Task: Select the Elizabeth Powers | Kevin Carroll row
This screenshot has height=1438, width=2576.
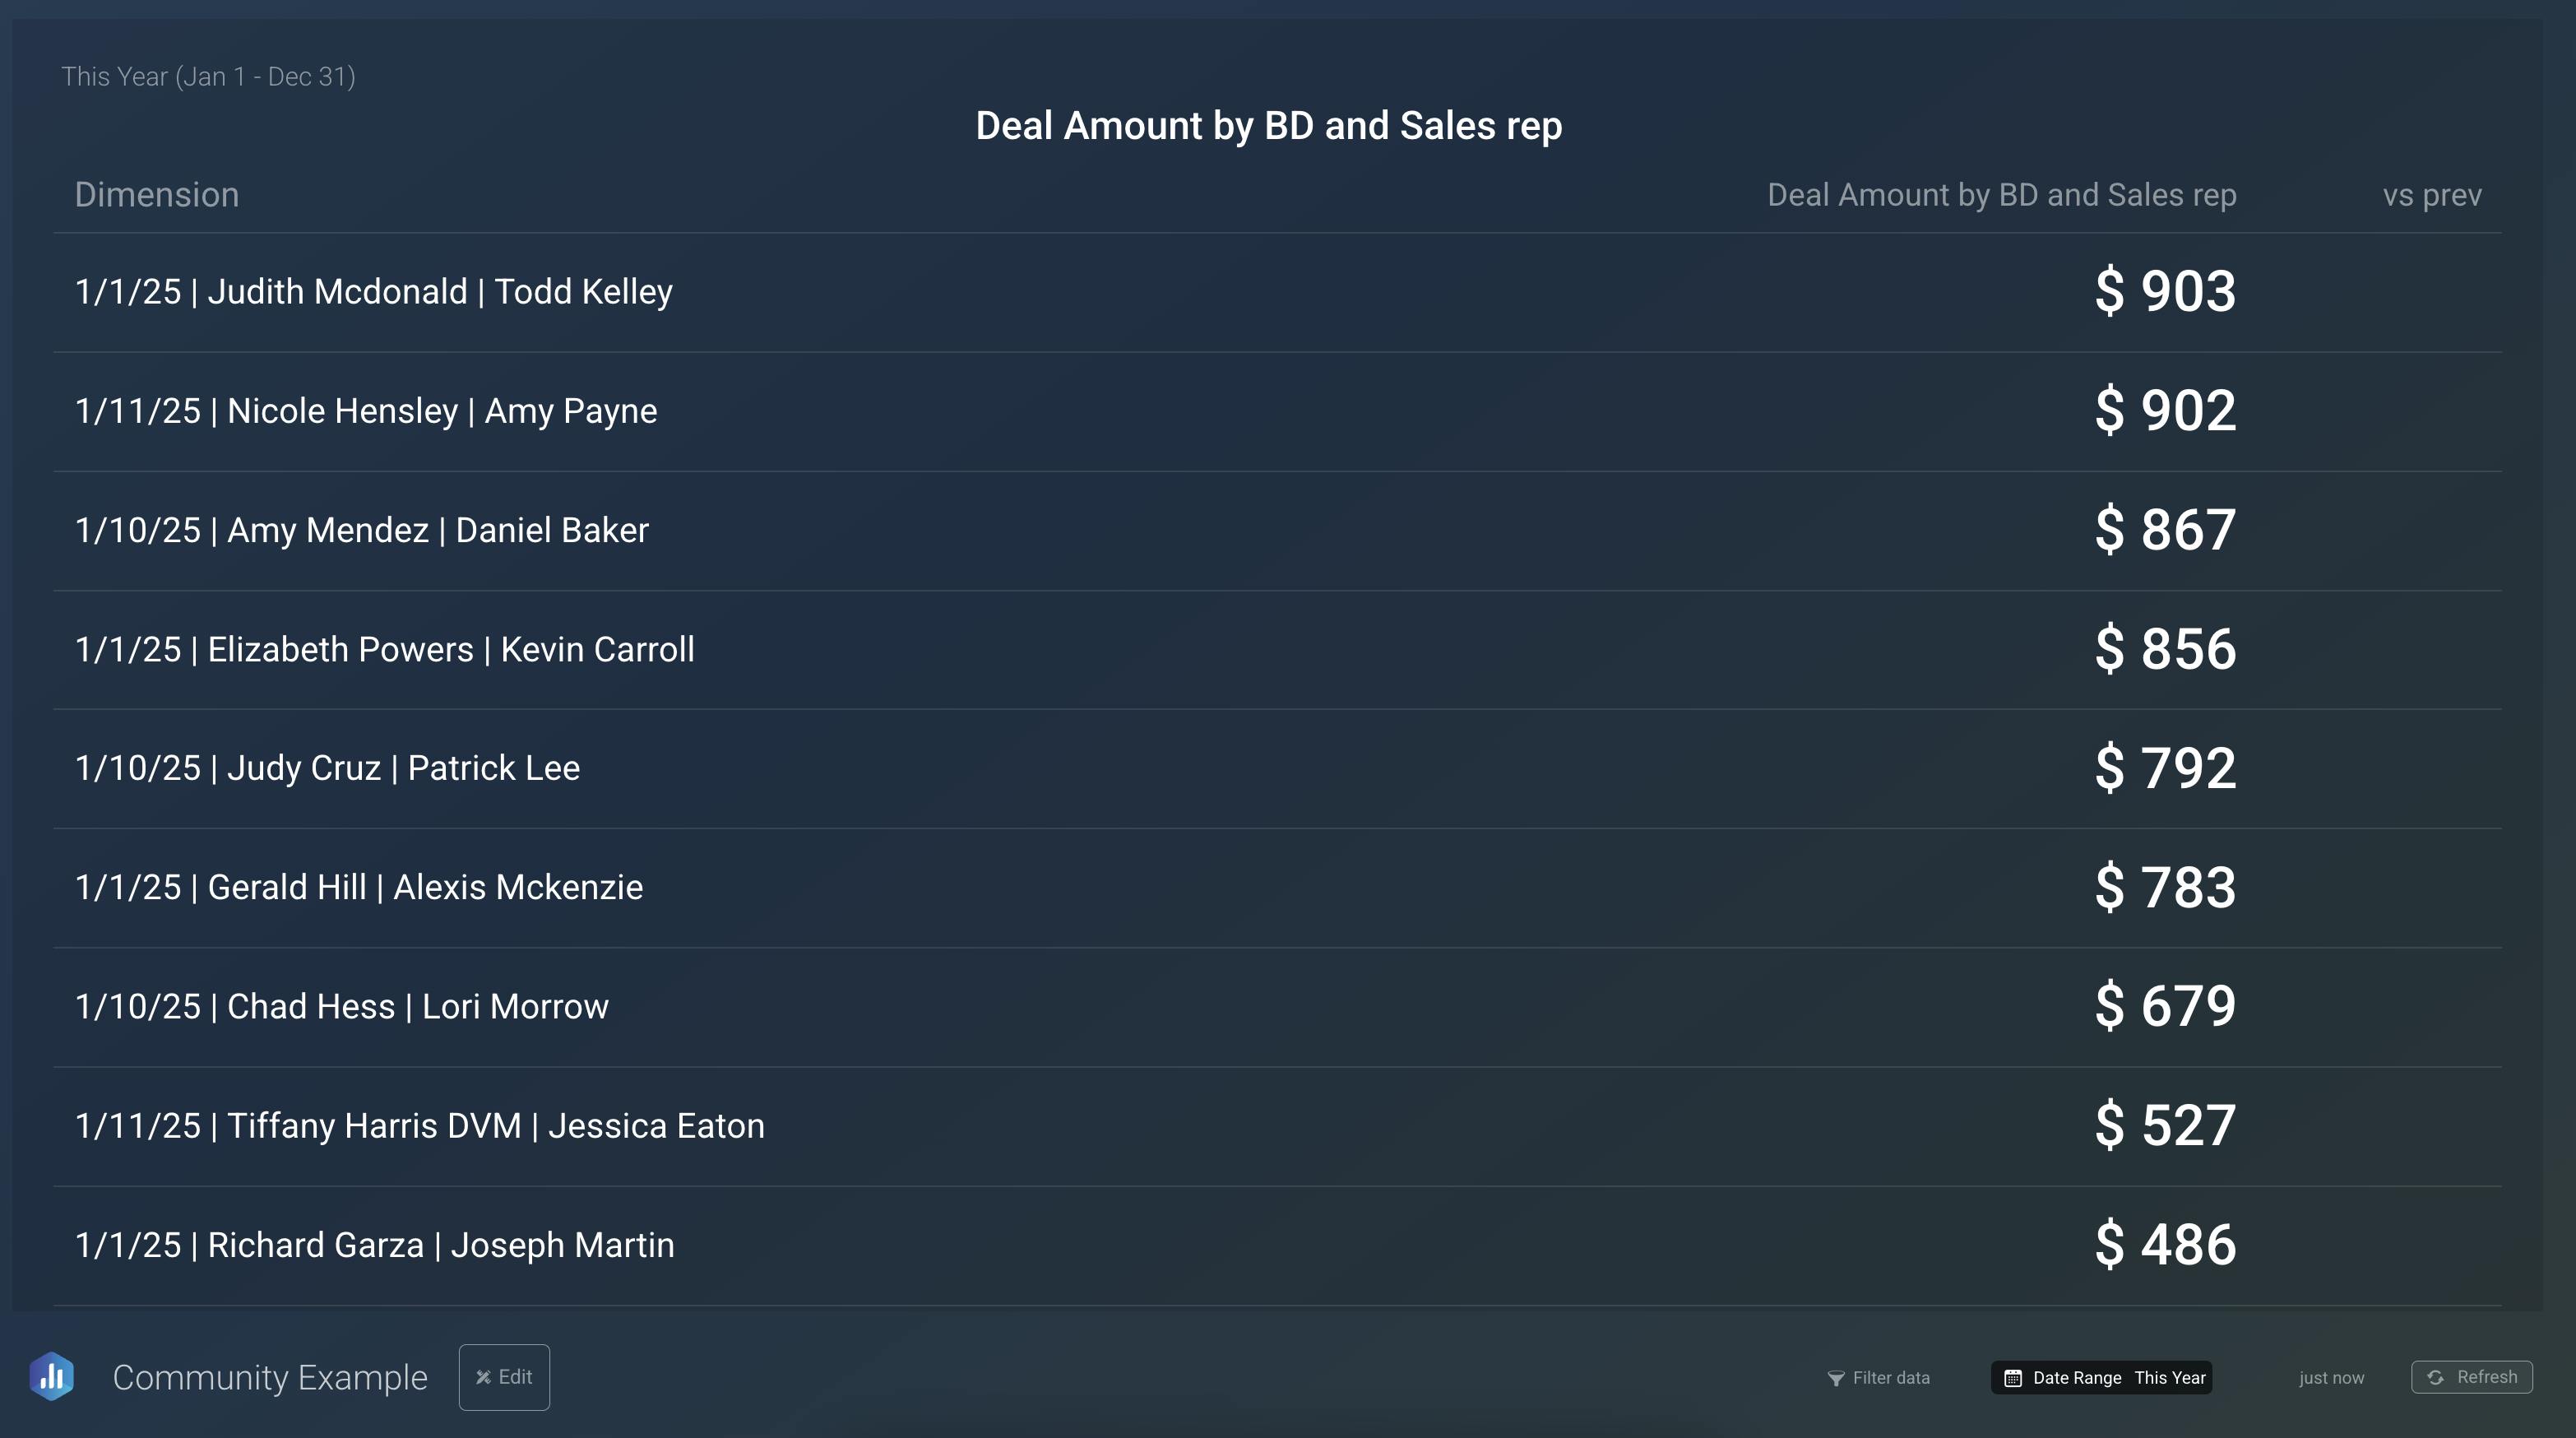Action: tap(385, 649)
